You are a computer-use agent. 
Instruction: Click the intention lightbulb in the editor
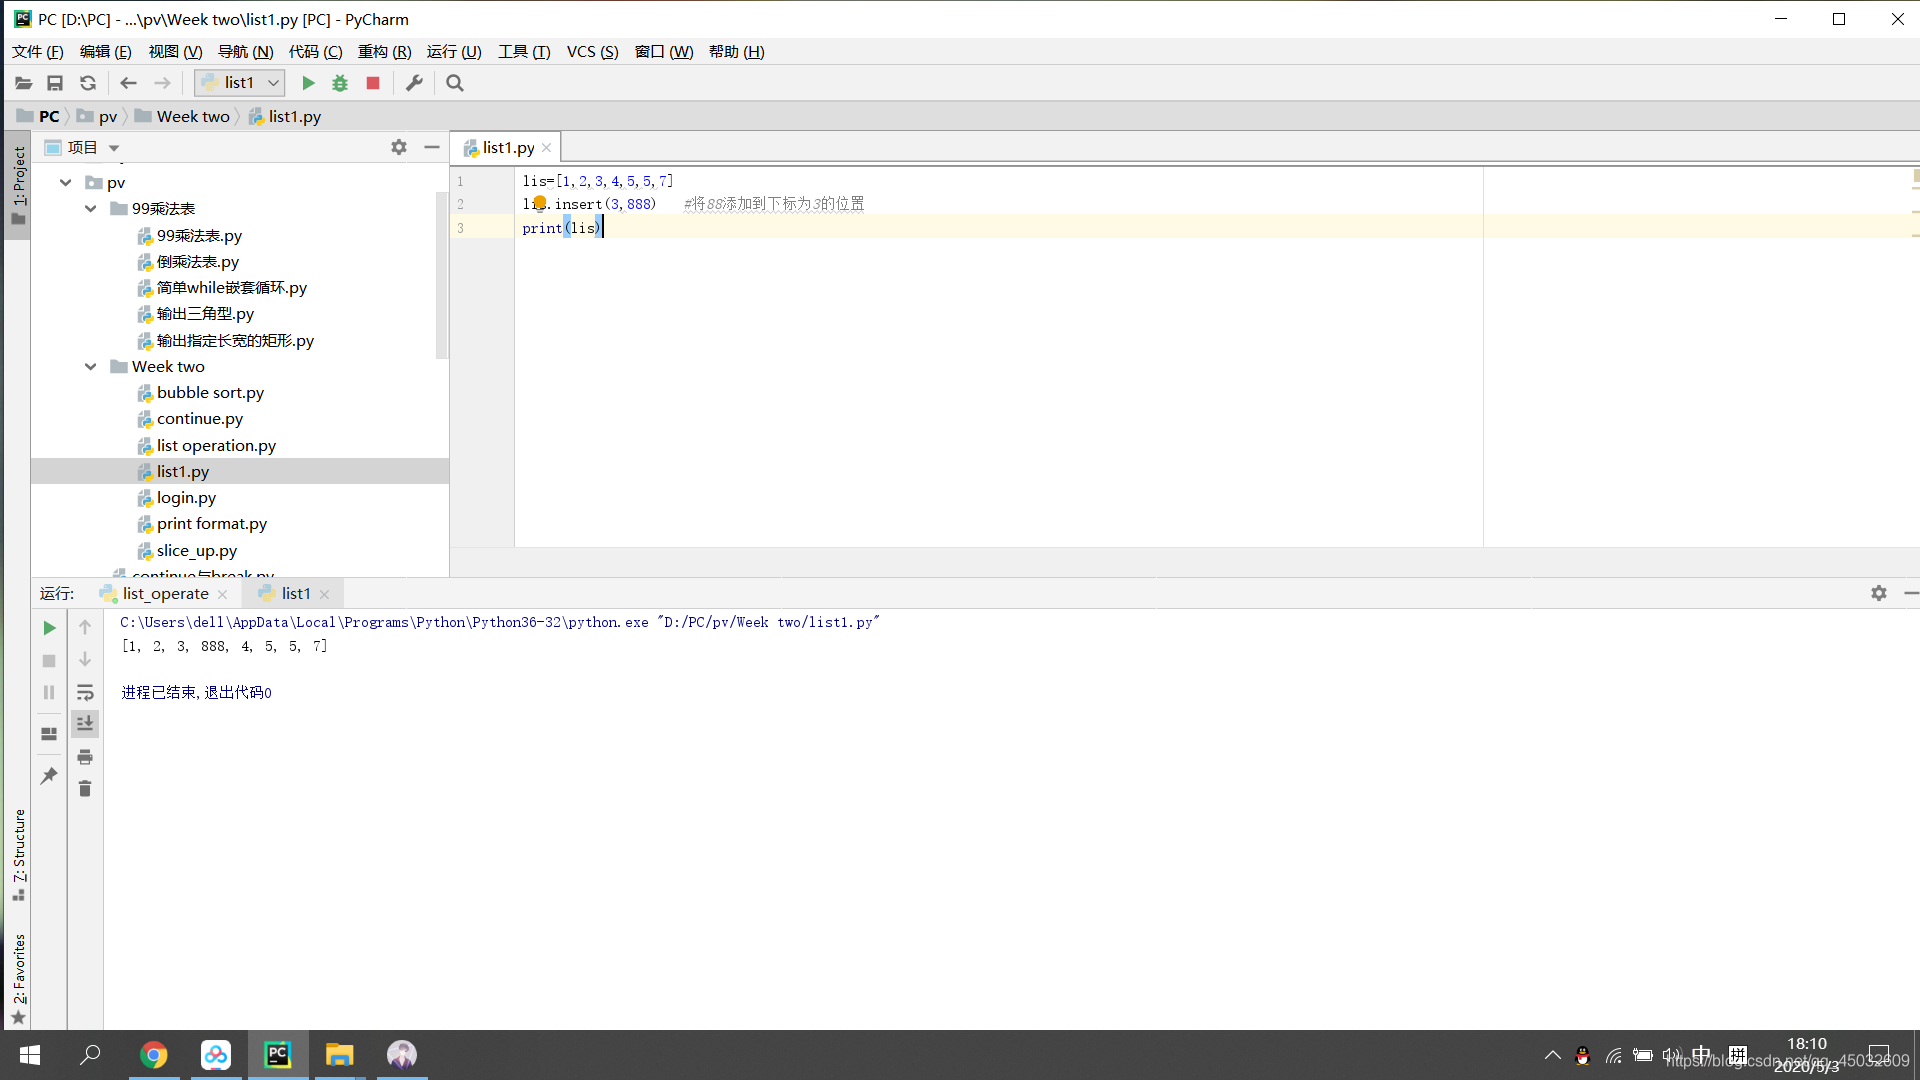pos(540,203)
